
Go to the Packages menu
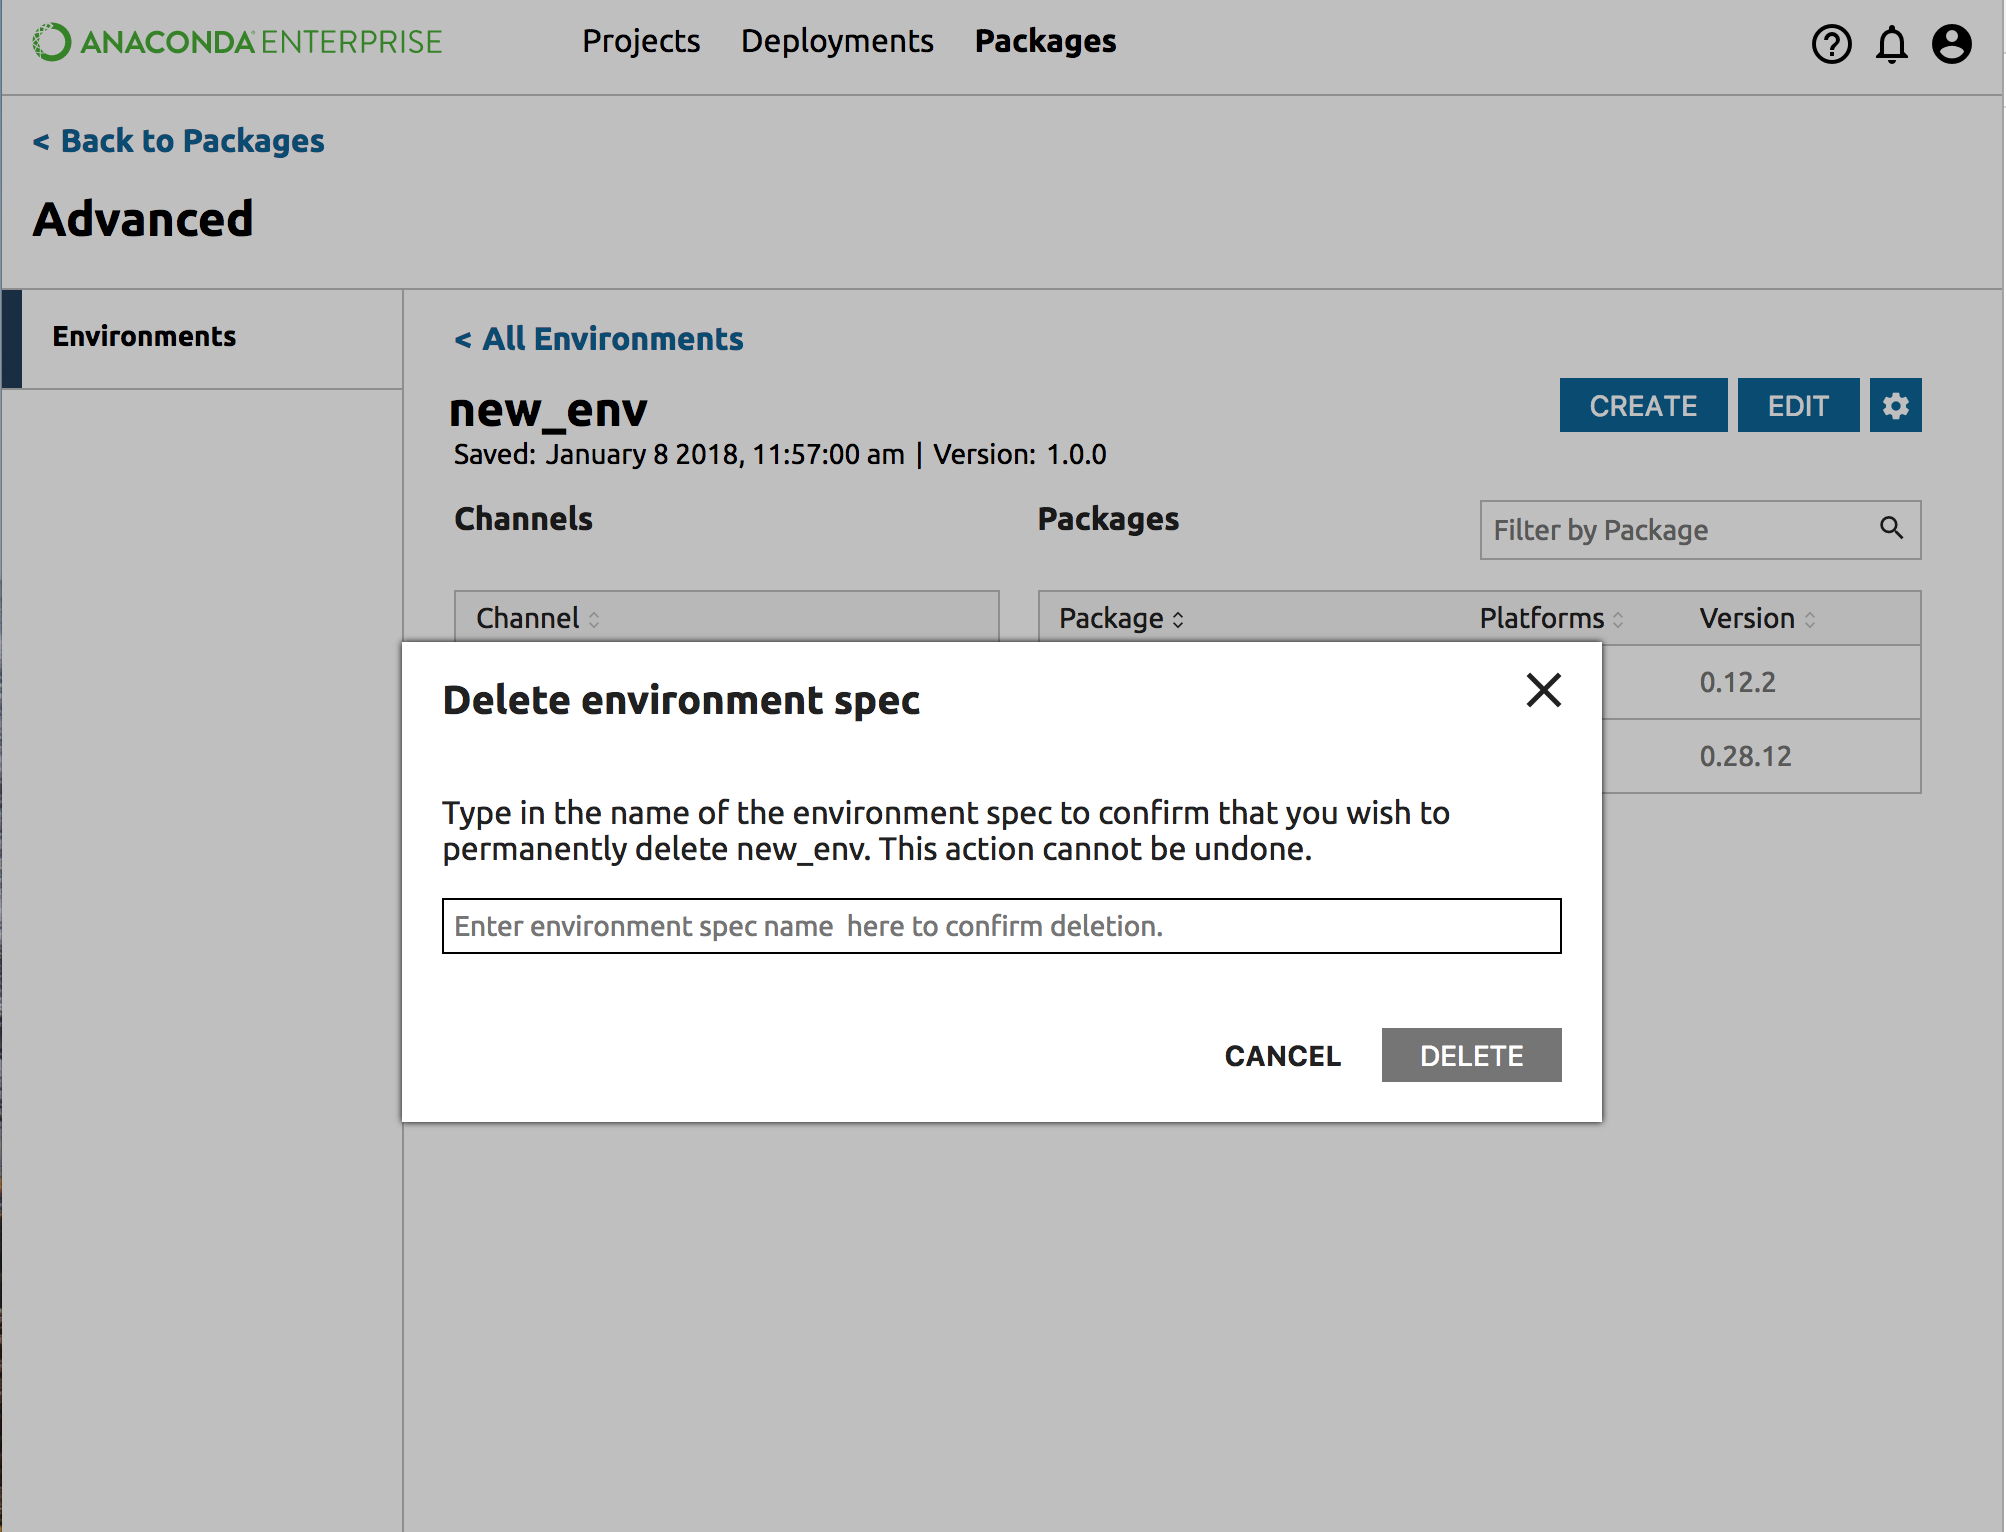coord(1045,42)
